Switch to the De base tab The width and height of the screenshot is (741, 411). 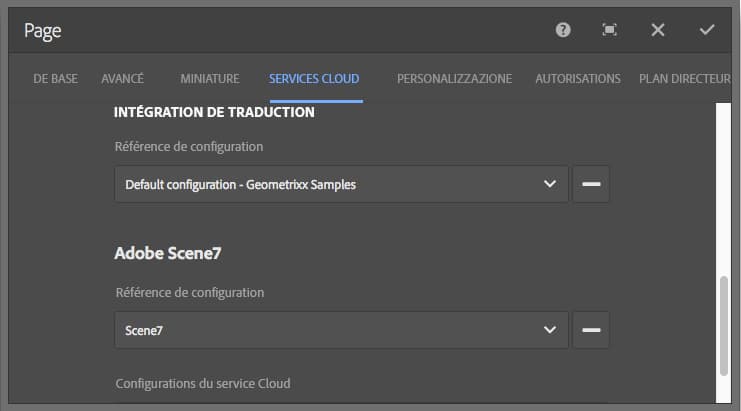pos(56,78)
